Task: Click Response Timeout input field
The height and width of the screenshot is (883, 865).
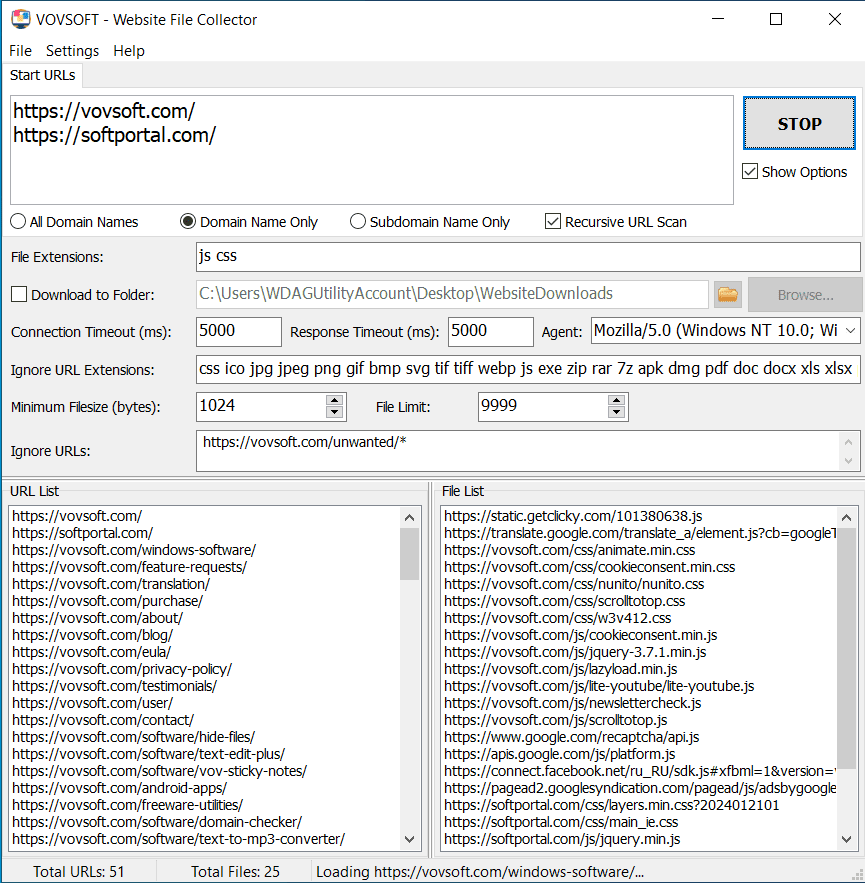Action: click(x=491, y=332)
